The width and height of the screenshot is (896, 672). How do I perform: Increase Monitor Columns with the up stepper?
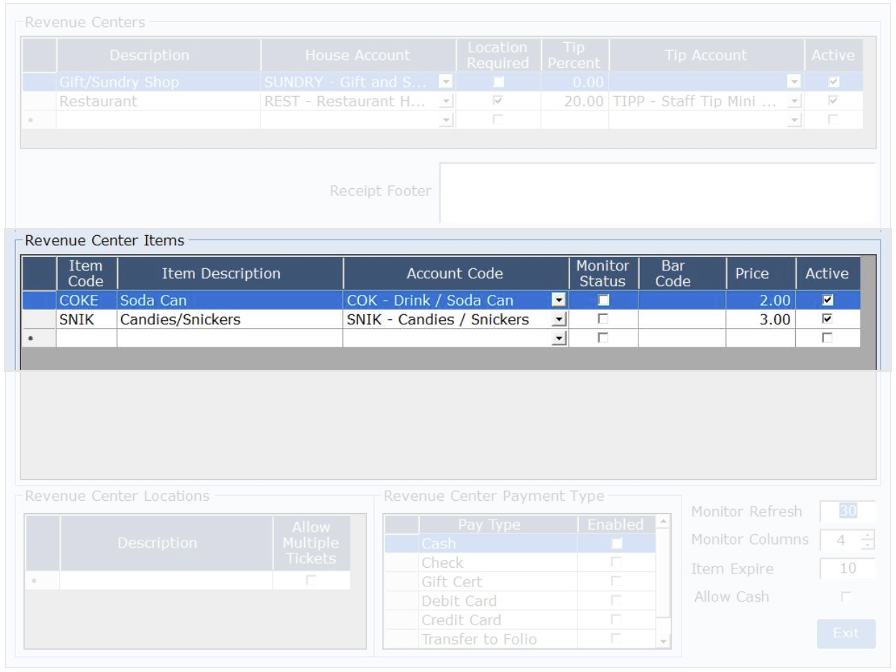867,535
